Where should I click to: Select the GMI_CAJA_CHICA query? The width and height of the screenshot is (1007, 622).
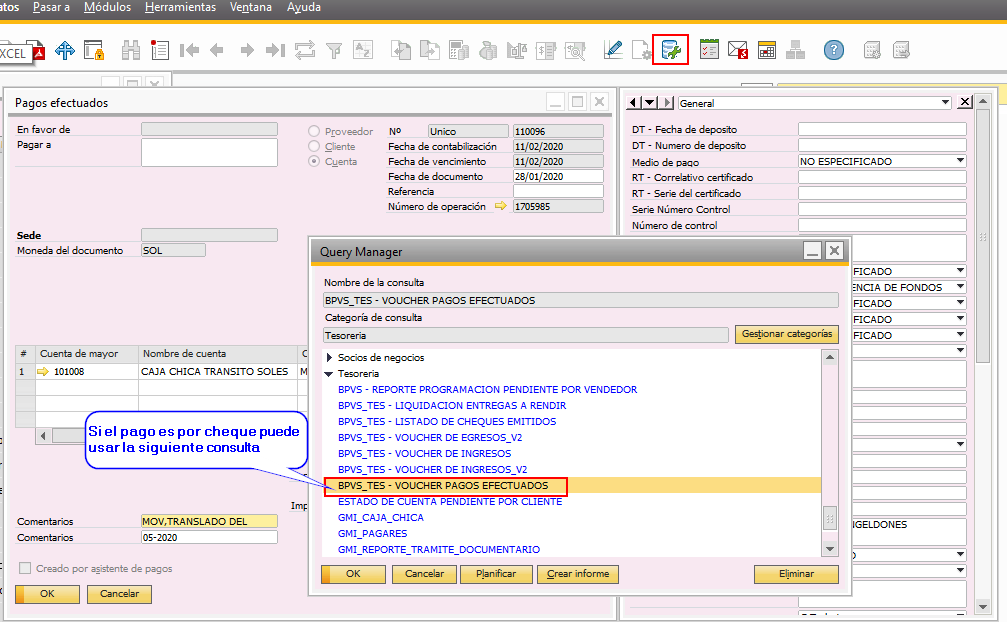[x=381, y=517]
